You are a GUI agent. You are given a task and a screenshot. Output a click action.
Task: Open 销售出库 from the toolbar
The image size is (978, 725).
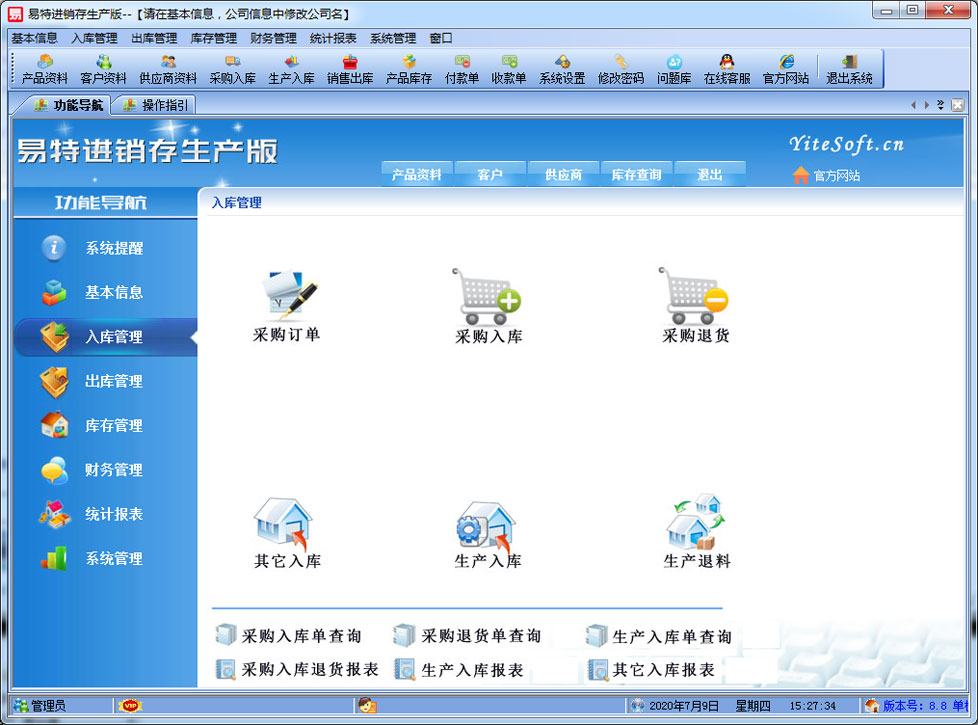[x=350, y=69]
